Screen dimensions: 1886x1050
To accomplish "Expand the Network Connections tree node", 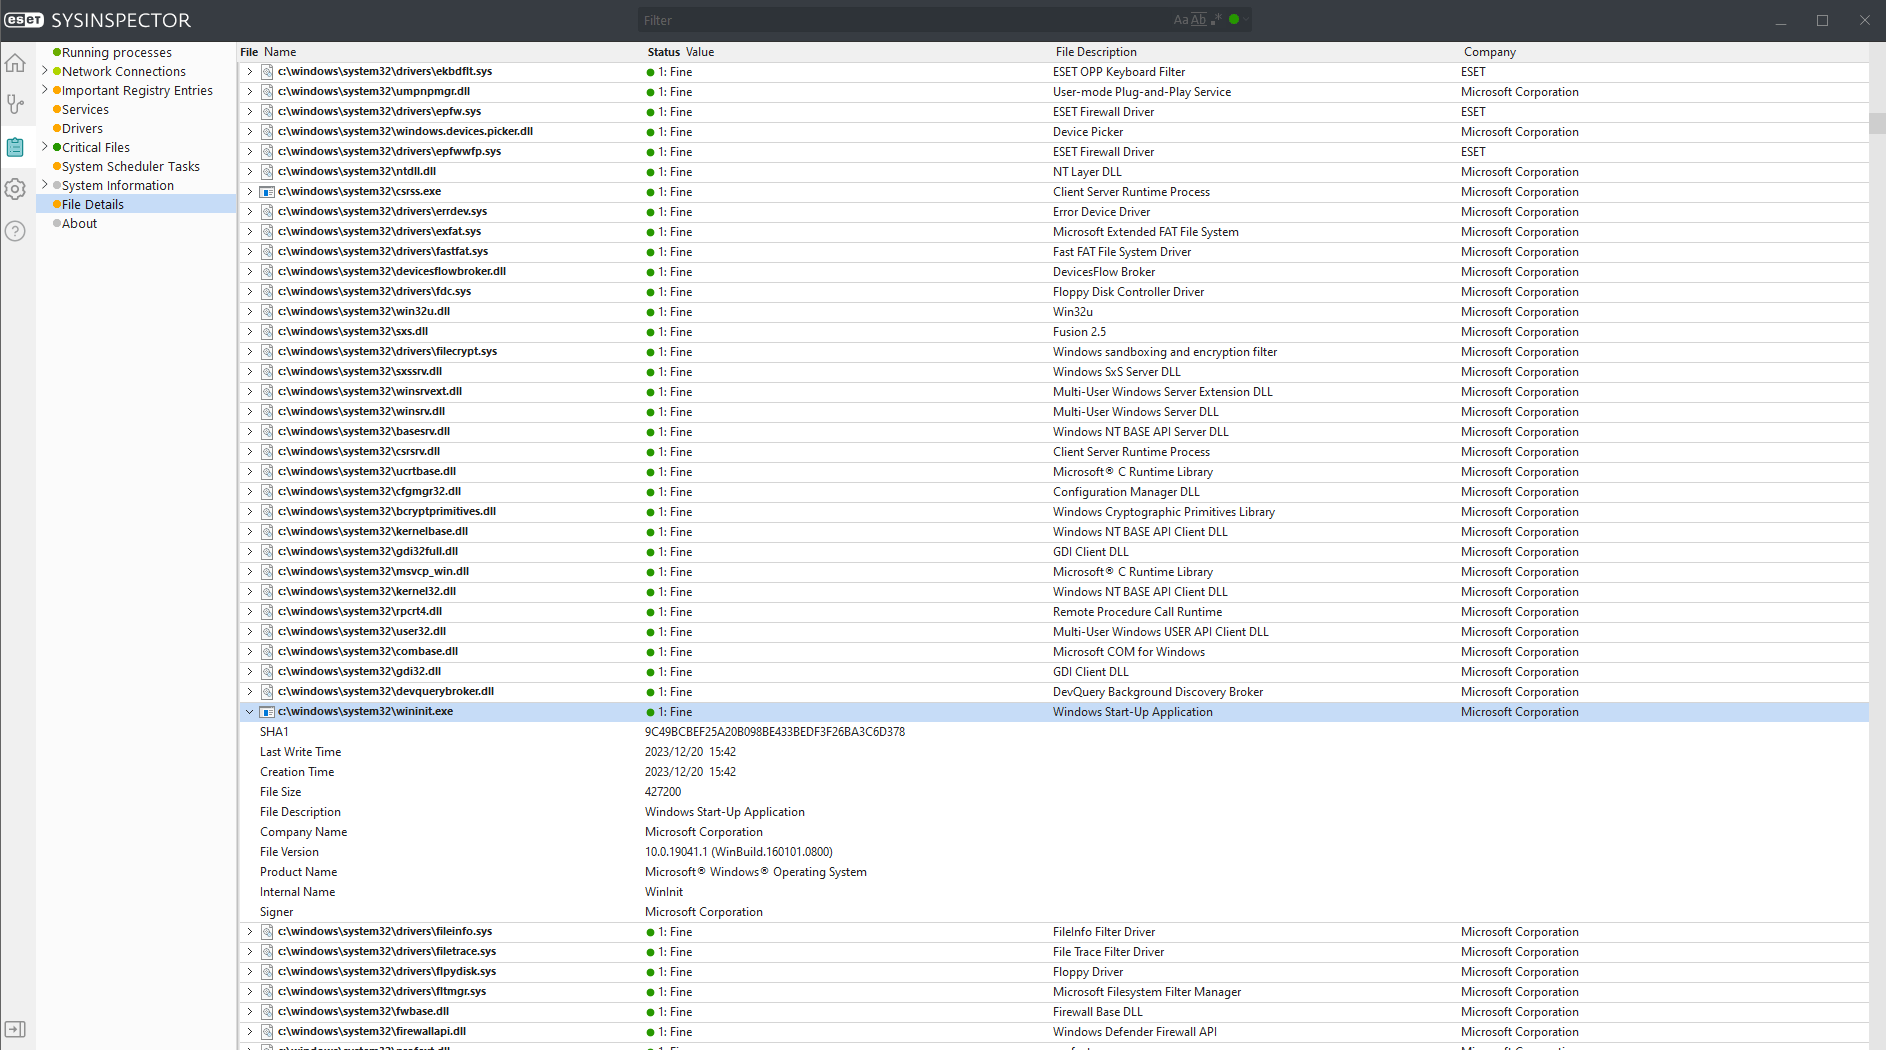I will coord(45,71).
